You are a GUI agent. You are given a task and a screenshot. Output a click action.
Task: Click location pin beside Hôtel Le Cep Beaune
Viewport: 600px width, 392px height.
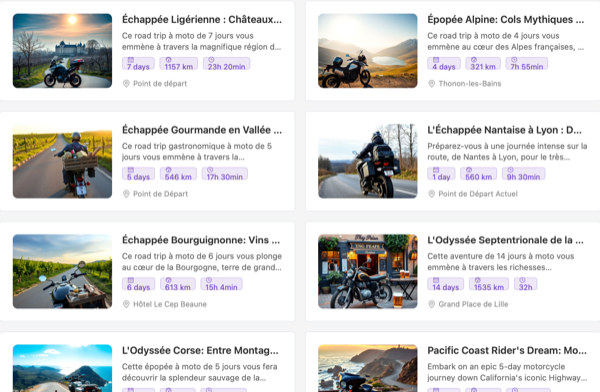coord(126,304)
